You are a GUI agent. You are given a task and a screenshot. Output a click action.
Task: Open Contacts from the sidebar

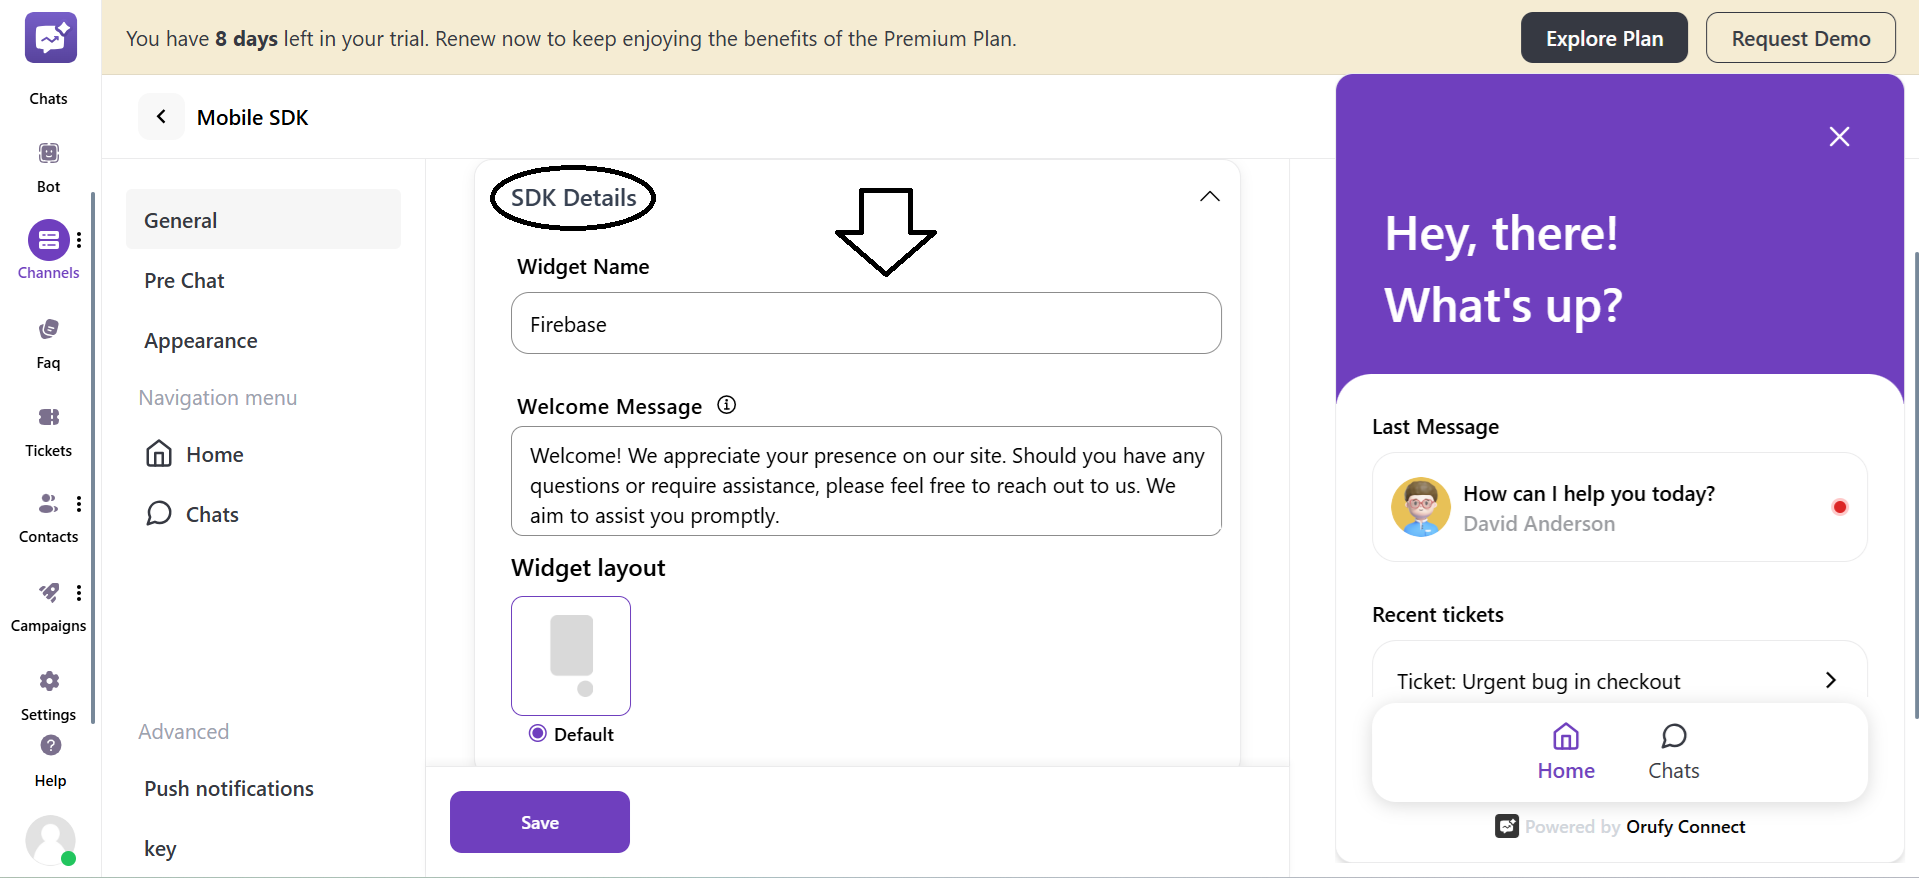(47, 504)
